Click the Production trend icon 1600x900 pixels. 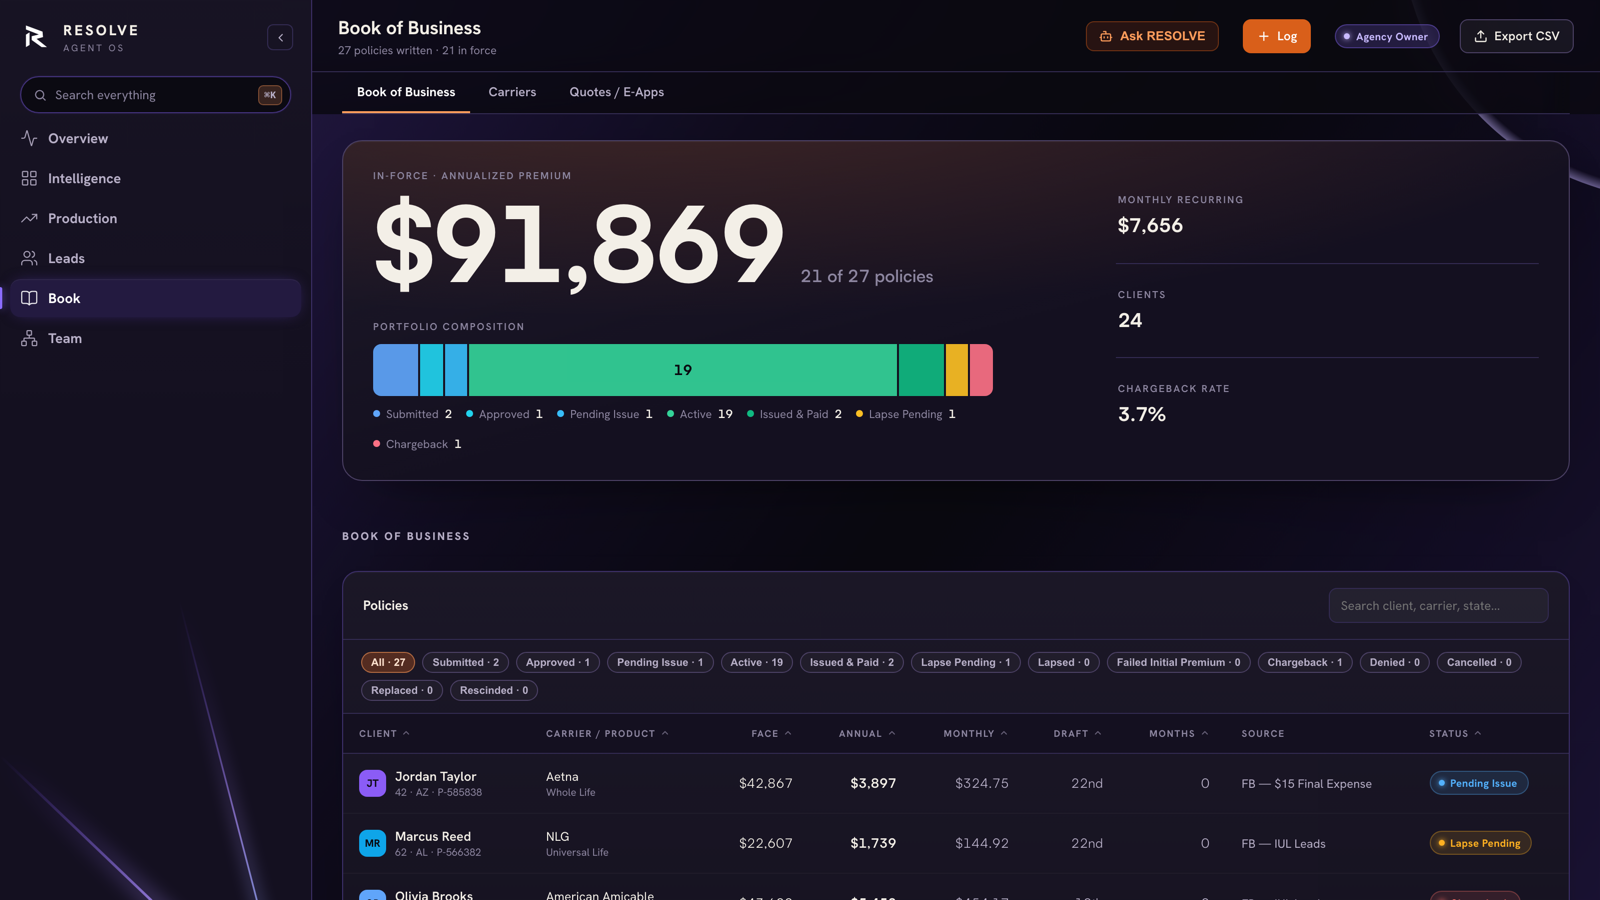pyautogui.click(x=29, y=218)
